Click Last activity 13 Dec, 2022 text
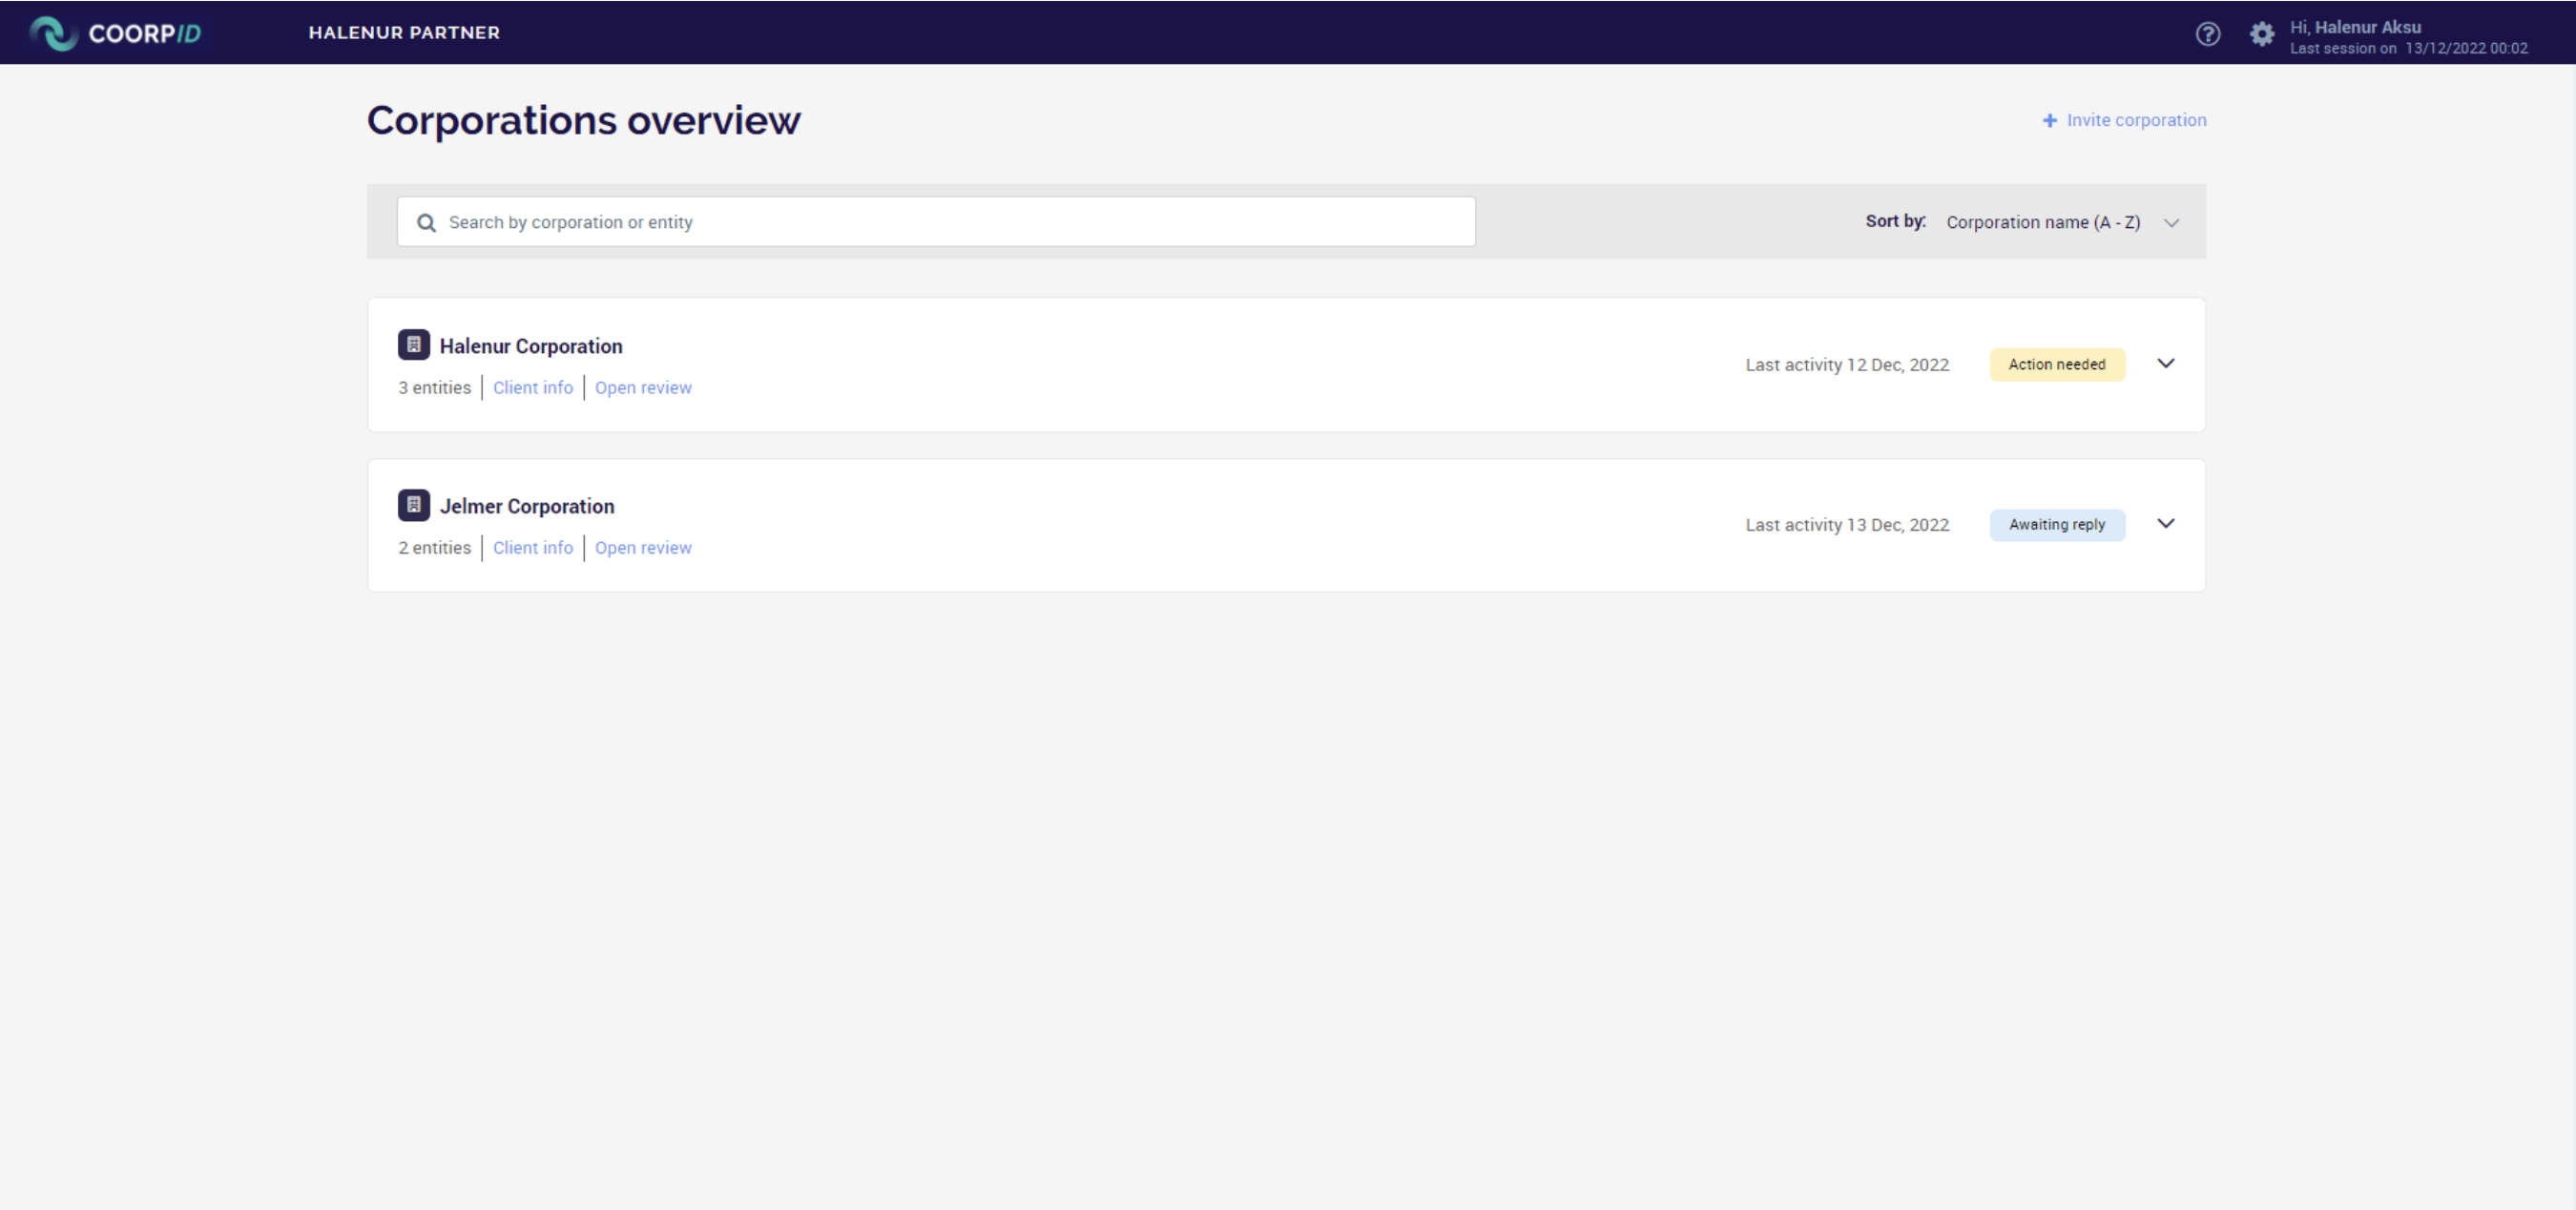The height and width of the screenshot is (1210, 2576). pos(1847,524)
